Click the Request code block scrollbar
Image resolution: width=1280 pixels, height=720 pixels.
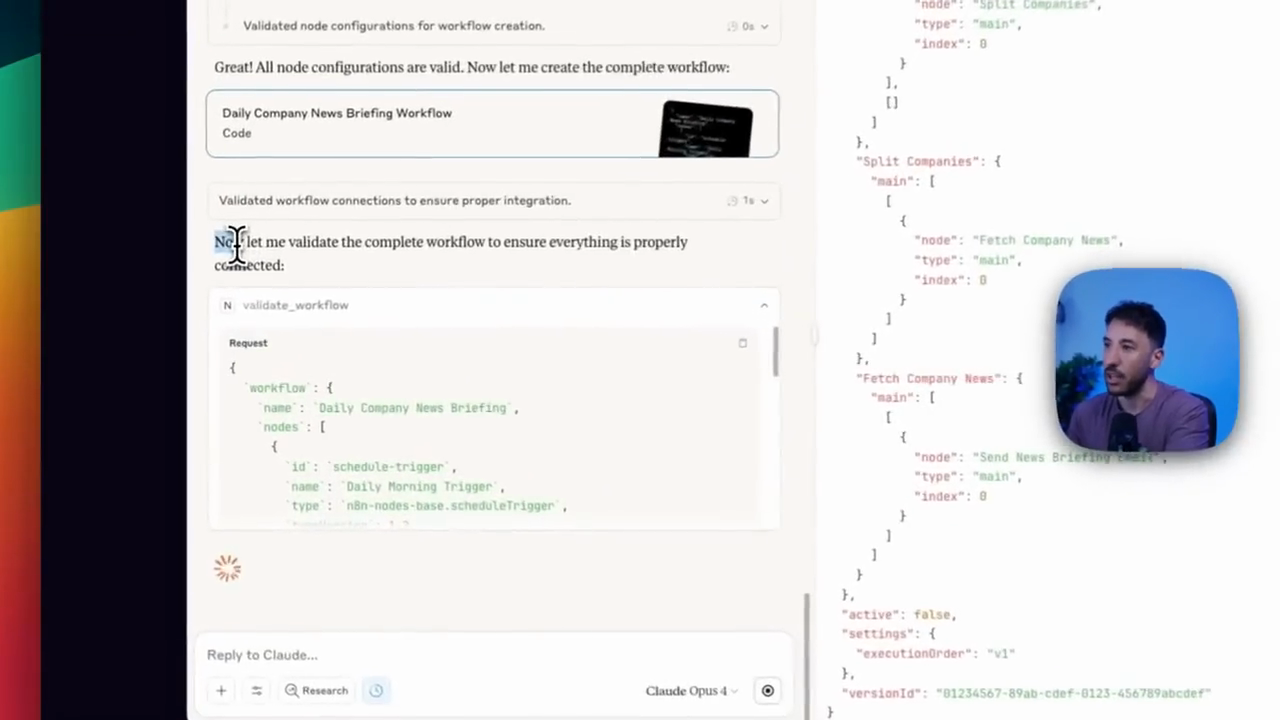pyautogui.click(x=775, y=352)
